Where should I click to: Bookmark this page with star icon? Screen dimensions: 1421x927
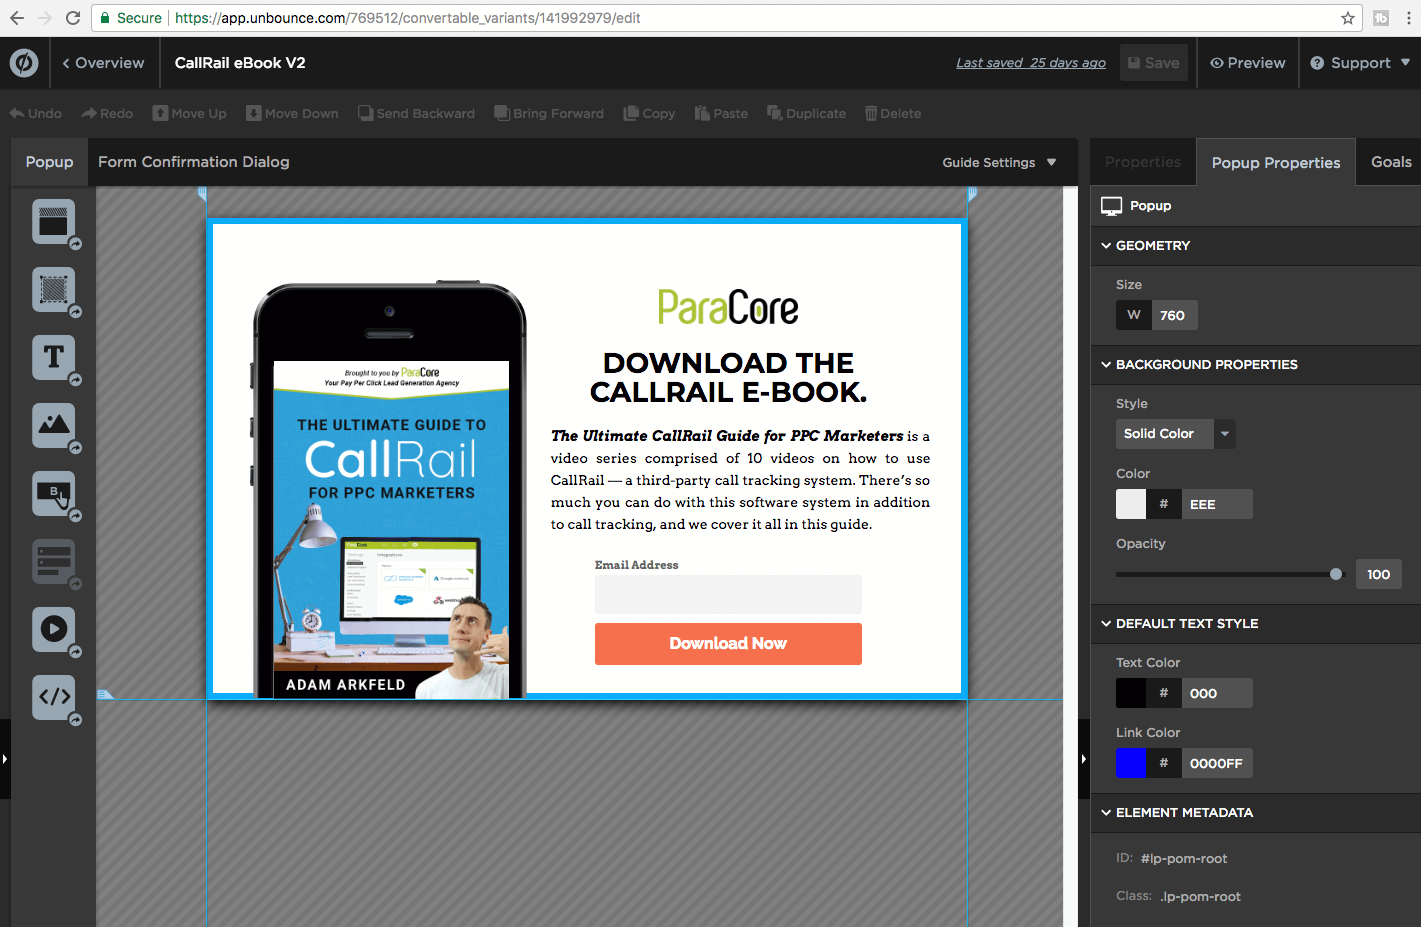pos(1348,18)
